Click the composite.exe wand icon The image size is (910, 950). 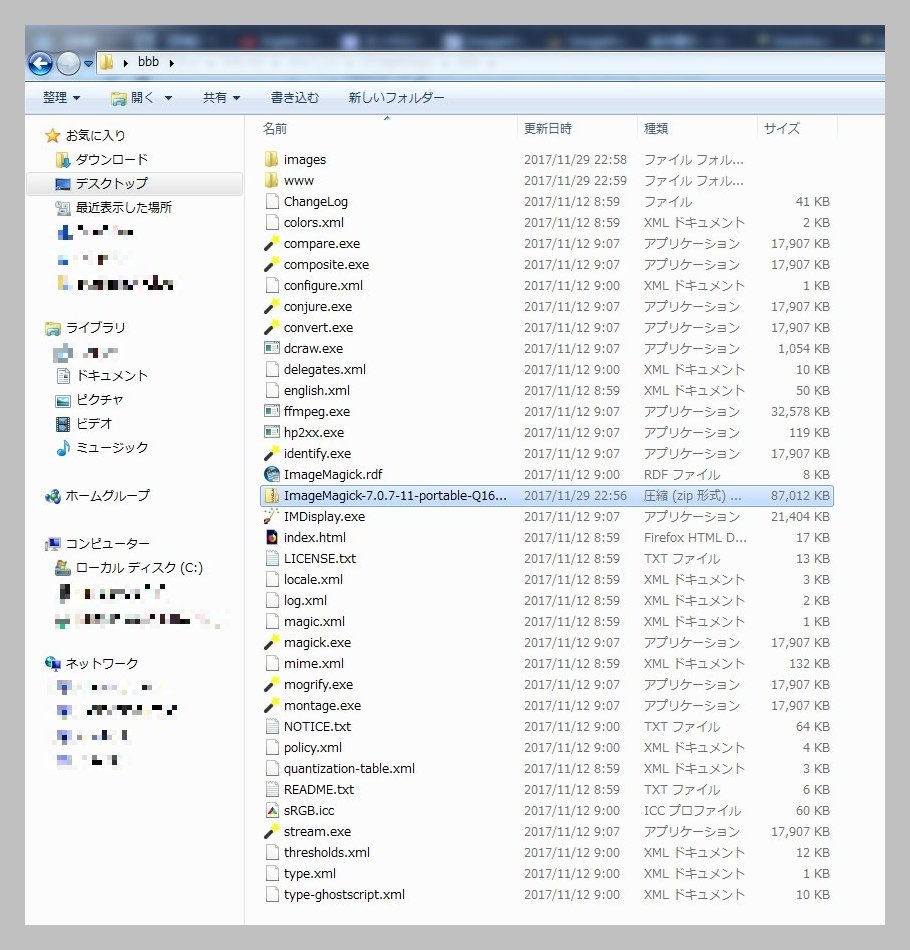[x=271, y=265]
